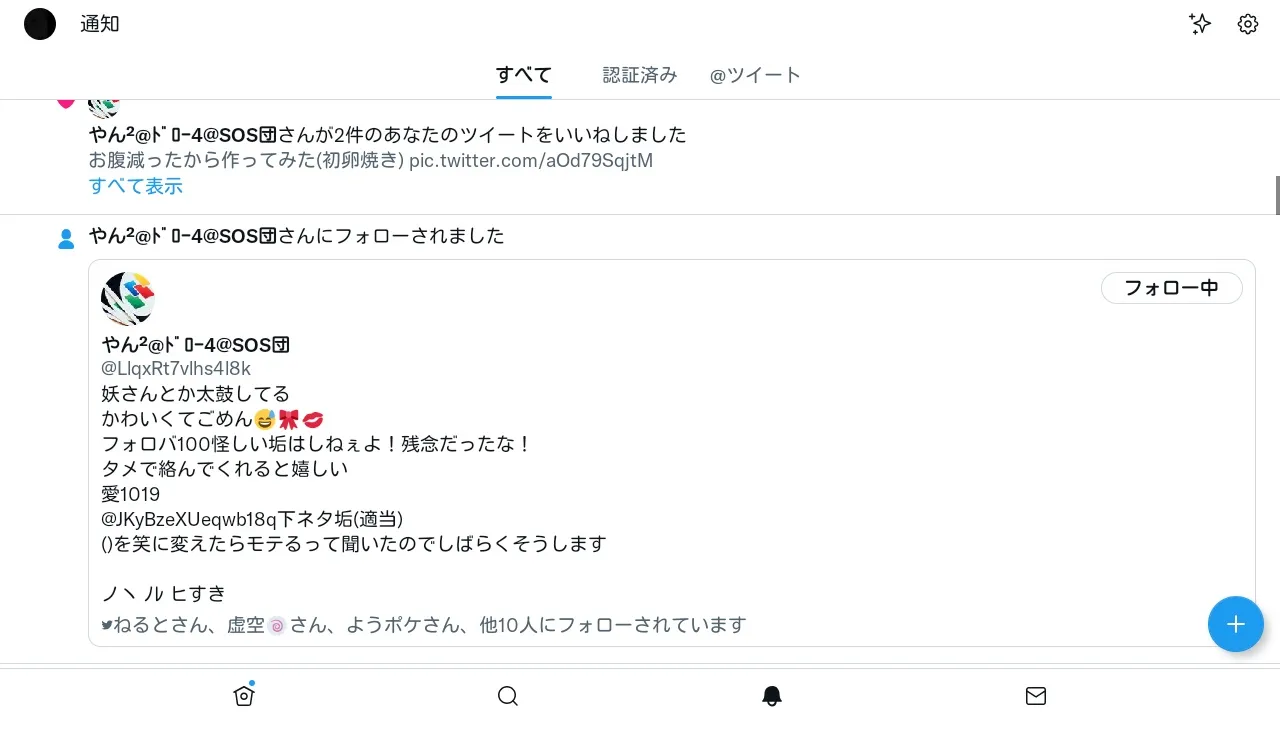Toggle the フォロー中 following button
1280x729 pixels.
1172,288
